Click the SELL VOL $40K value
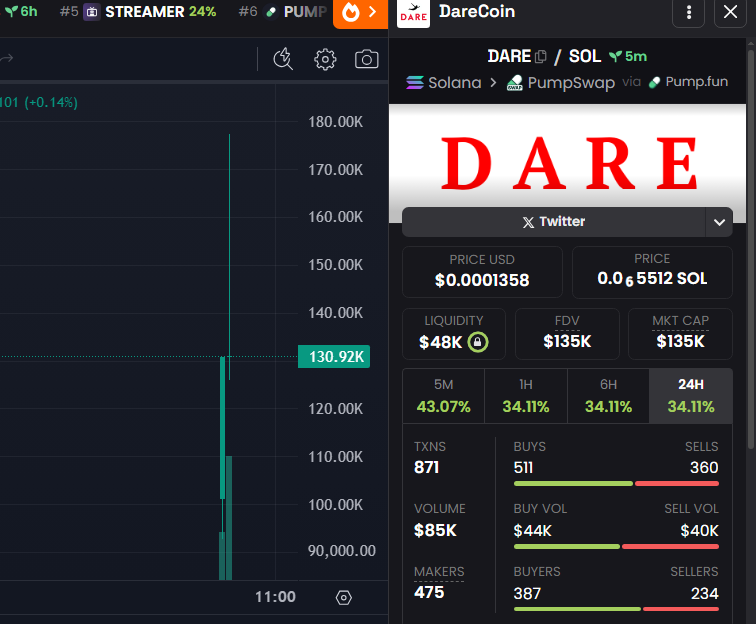 699,531
